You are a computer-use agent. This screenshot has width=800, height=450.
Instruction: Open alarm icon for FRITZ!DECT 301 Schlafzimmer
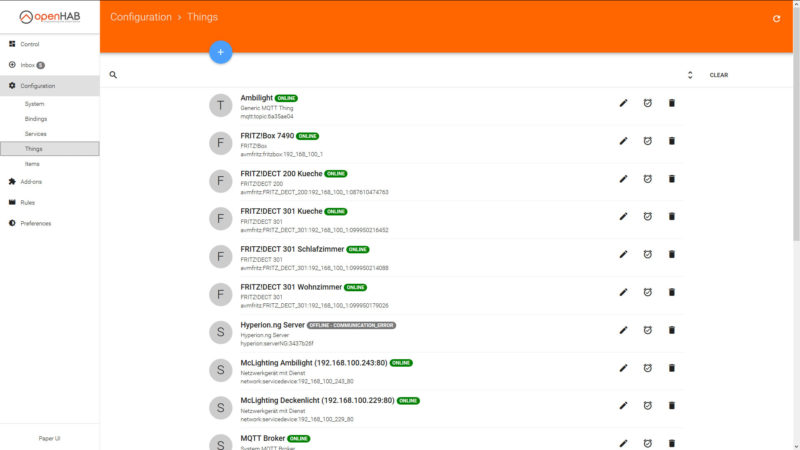click(647, 254)
